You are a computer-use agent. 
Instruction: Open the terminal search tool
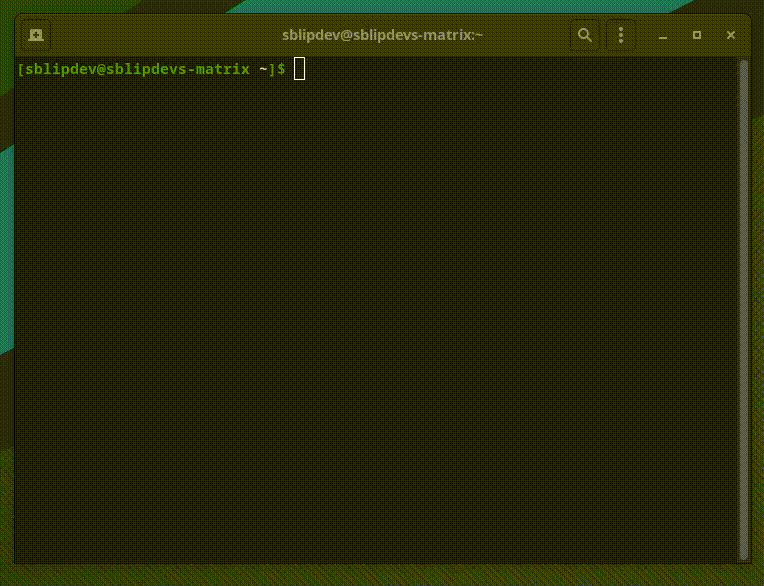(585, 35)
